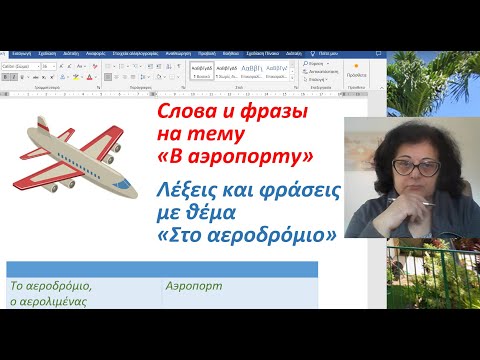The image size is (480, 360).
Task: Click the Shrink Font icon
Action: (69, 66)
